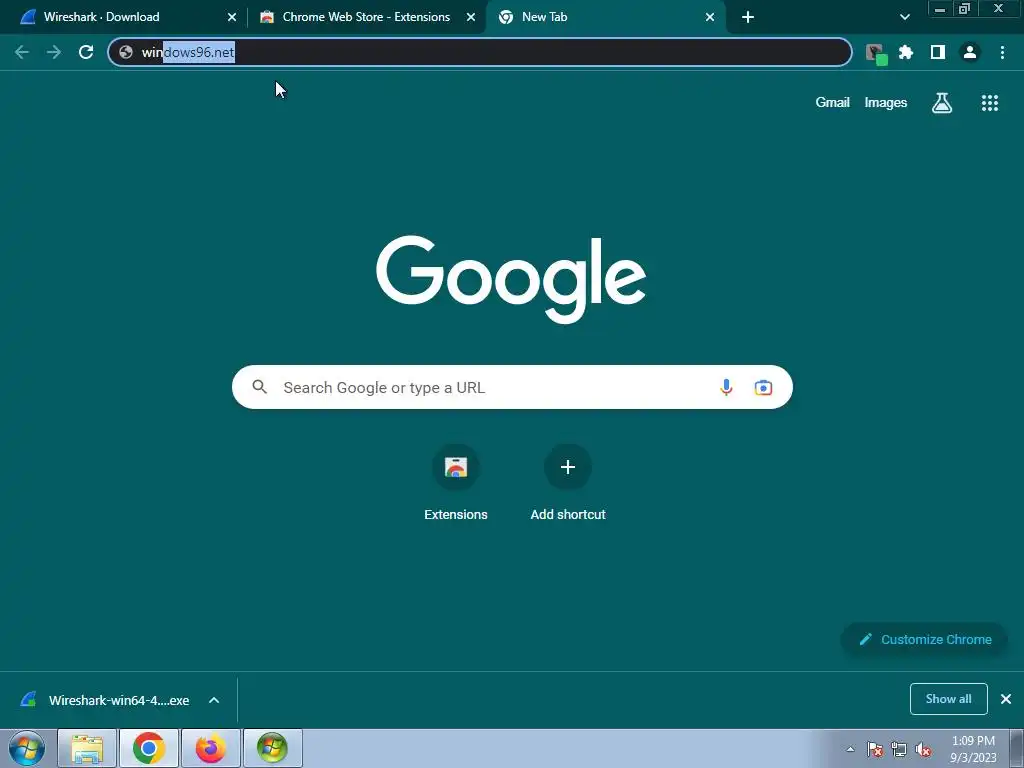Open the Chrome three-dot menu
This screenshot has height=768, width=1024.
1002,52
